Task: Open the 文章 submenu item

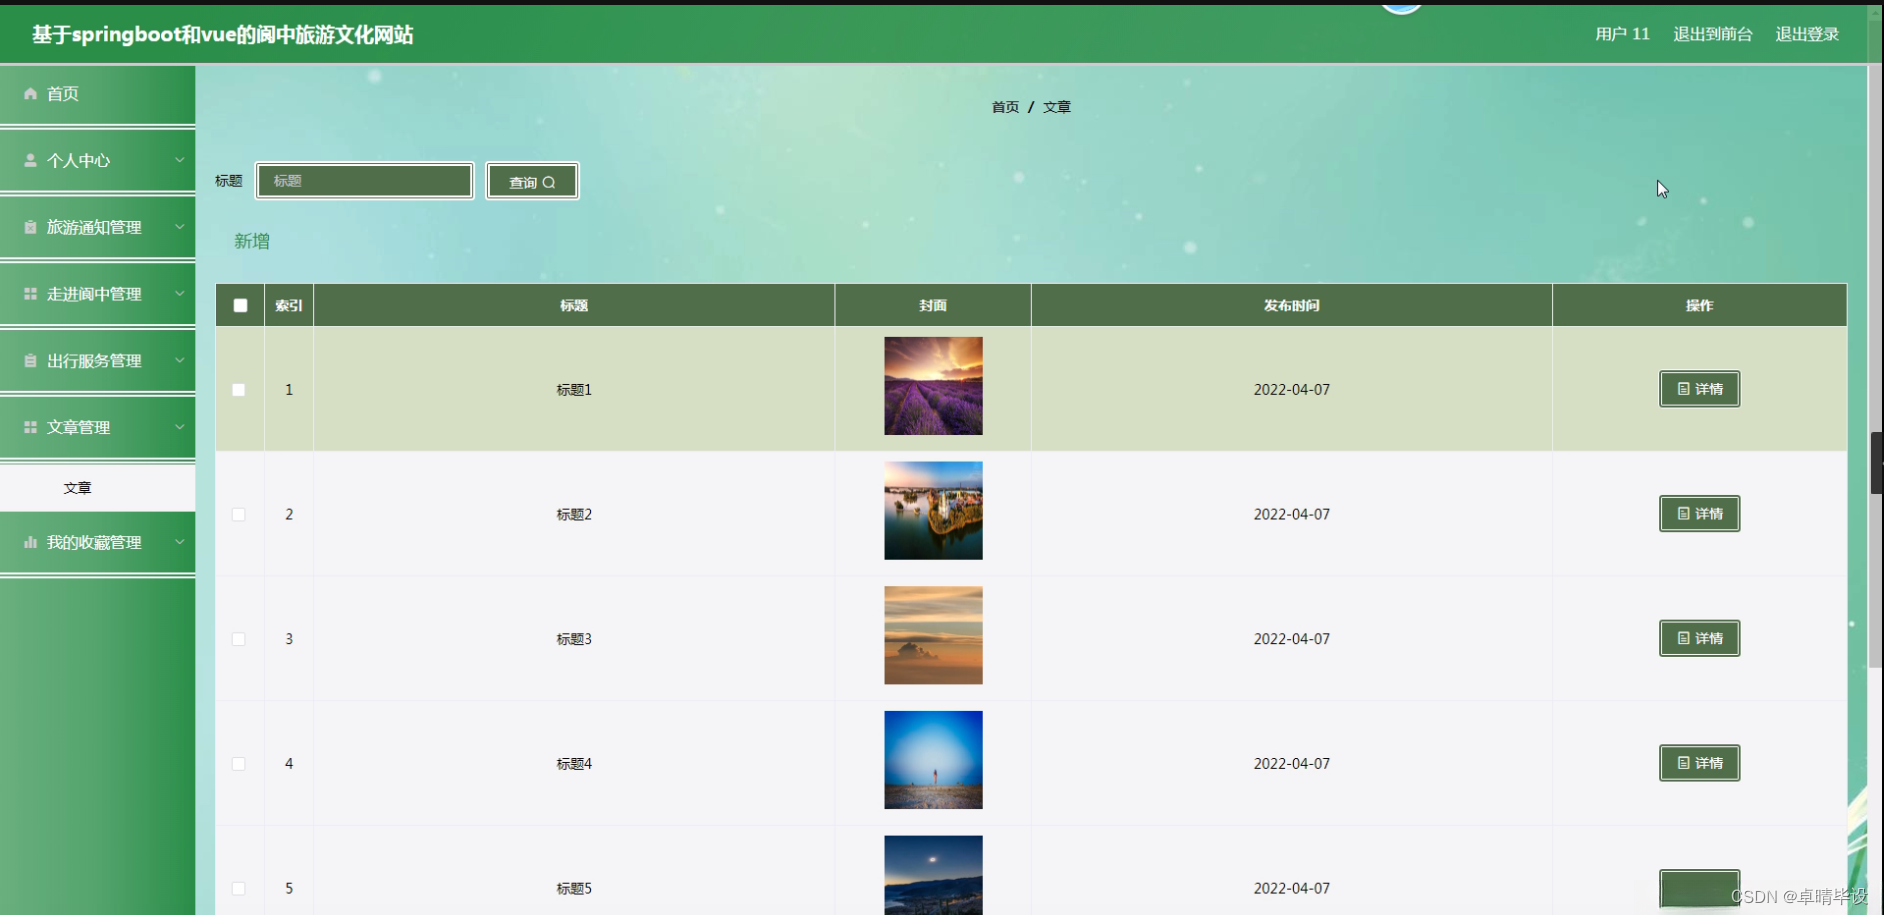Action: point(78,488)
